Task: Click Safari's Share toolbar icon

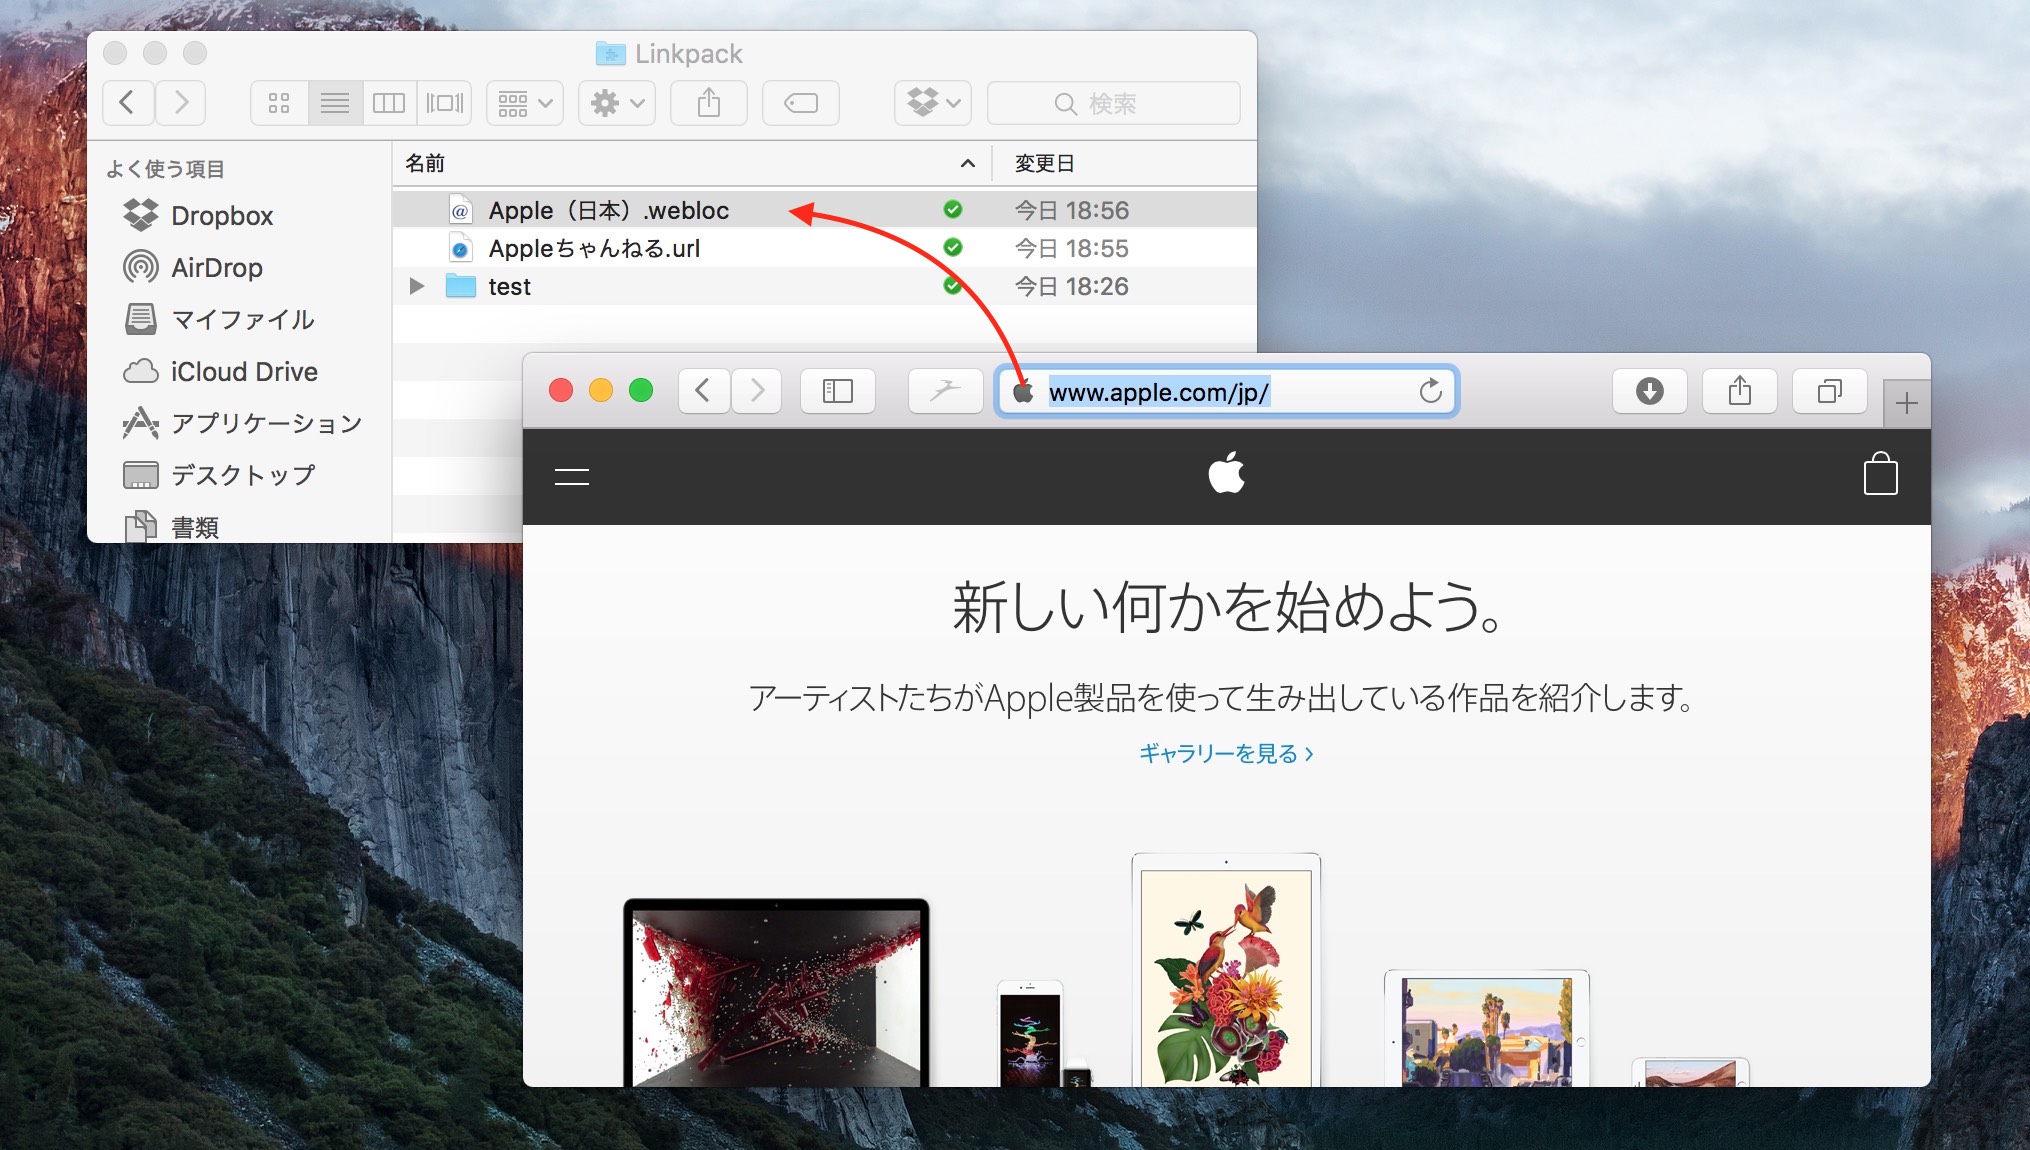Action: [1739, 391]
